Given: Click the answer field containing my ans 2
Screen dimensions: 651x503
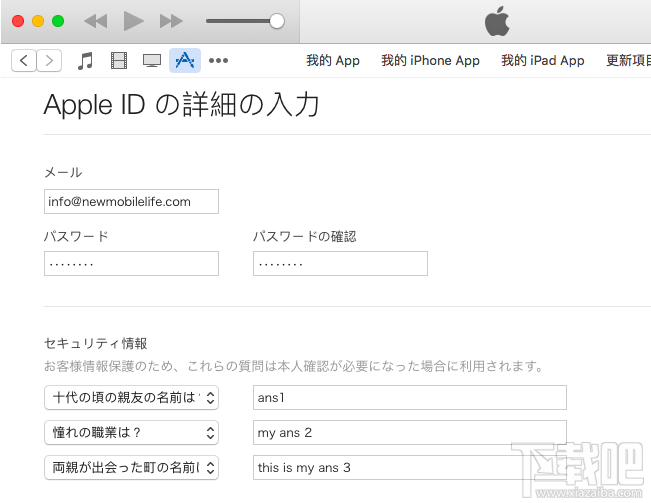Looking at the screenshot, I should [410, 432].
